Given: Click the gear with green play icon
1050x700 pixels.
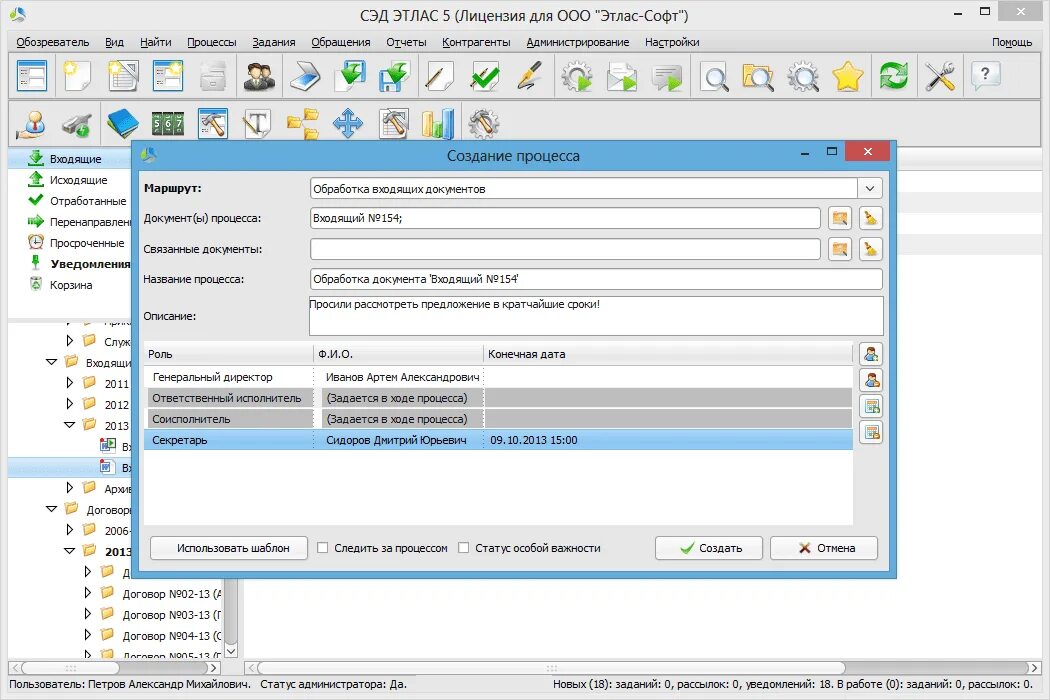Looking at the screenshot, I should (x=577, y=76).
